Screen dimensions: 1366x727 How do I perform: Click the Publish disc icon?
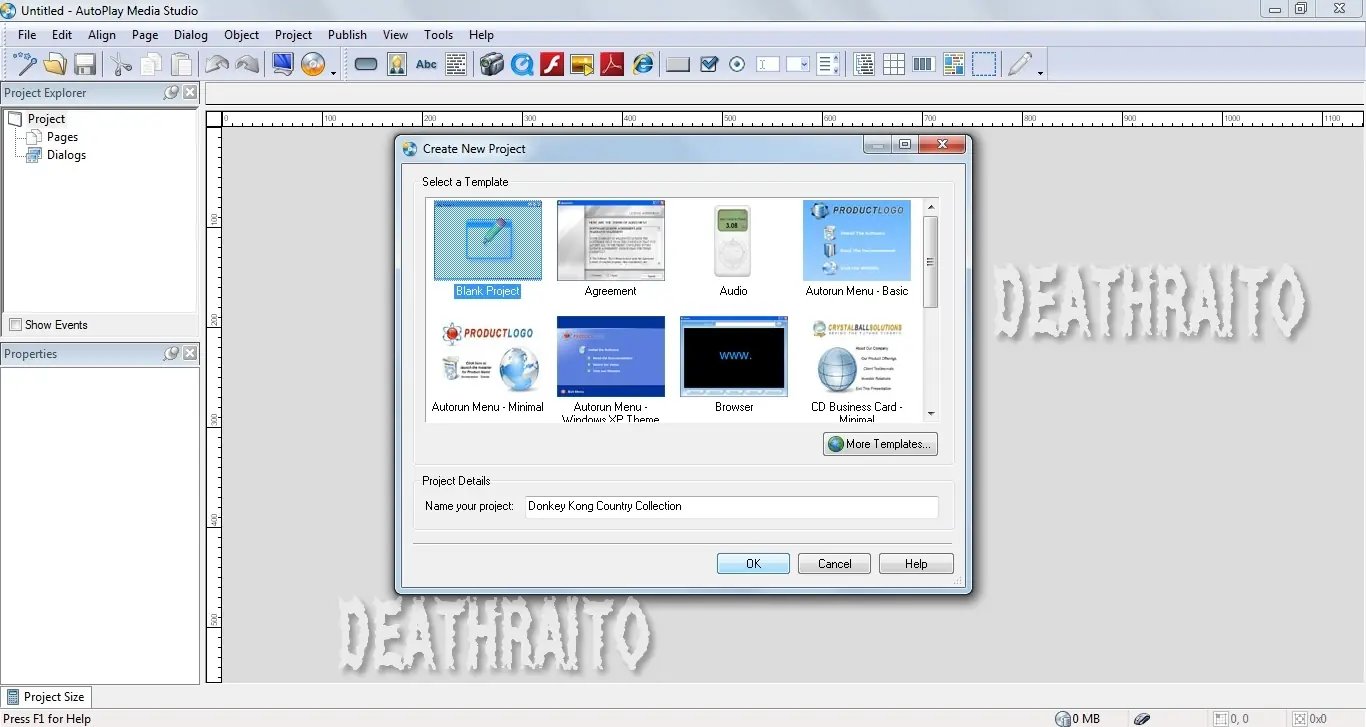(x=313, y=65)
